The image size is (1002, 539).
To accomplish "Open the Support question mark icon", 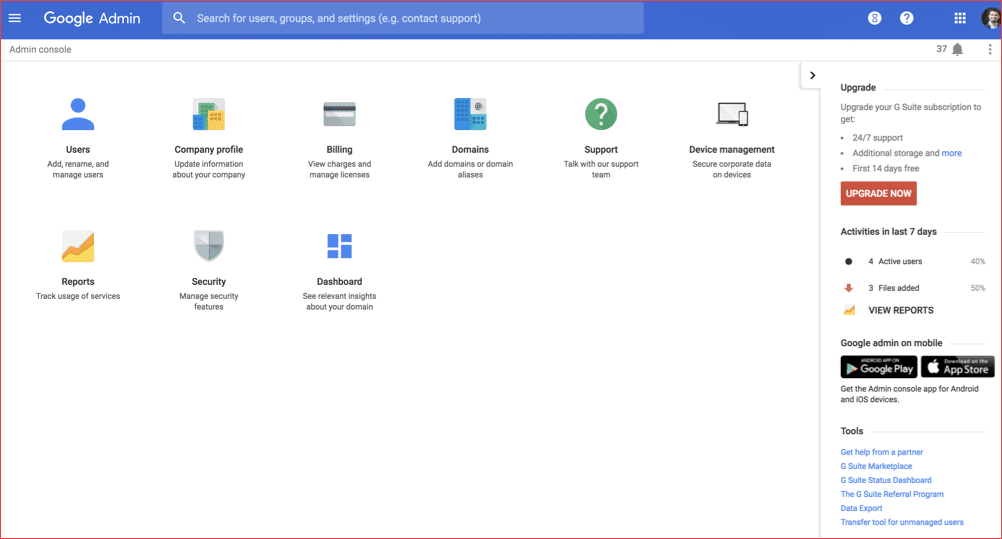I will (x=601, y=114).
